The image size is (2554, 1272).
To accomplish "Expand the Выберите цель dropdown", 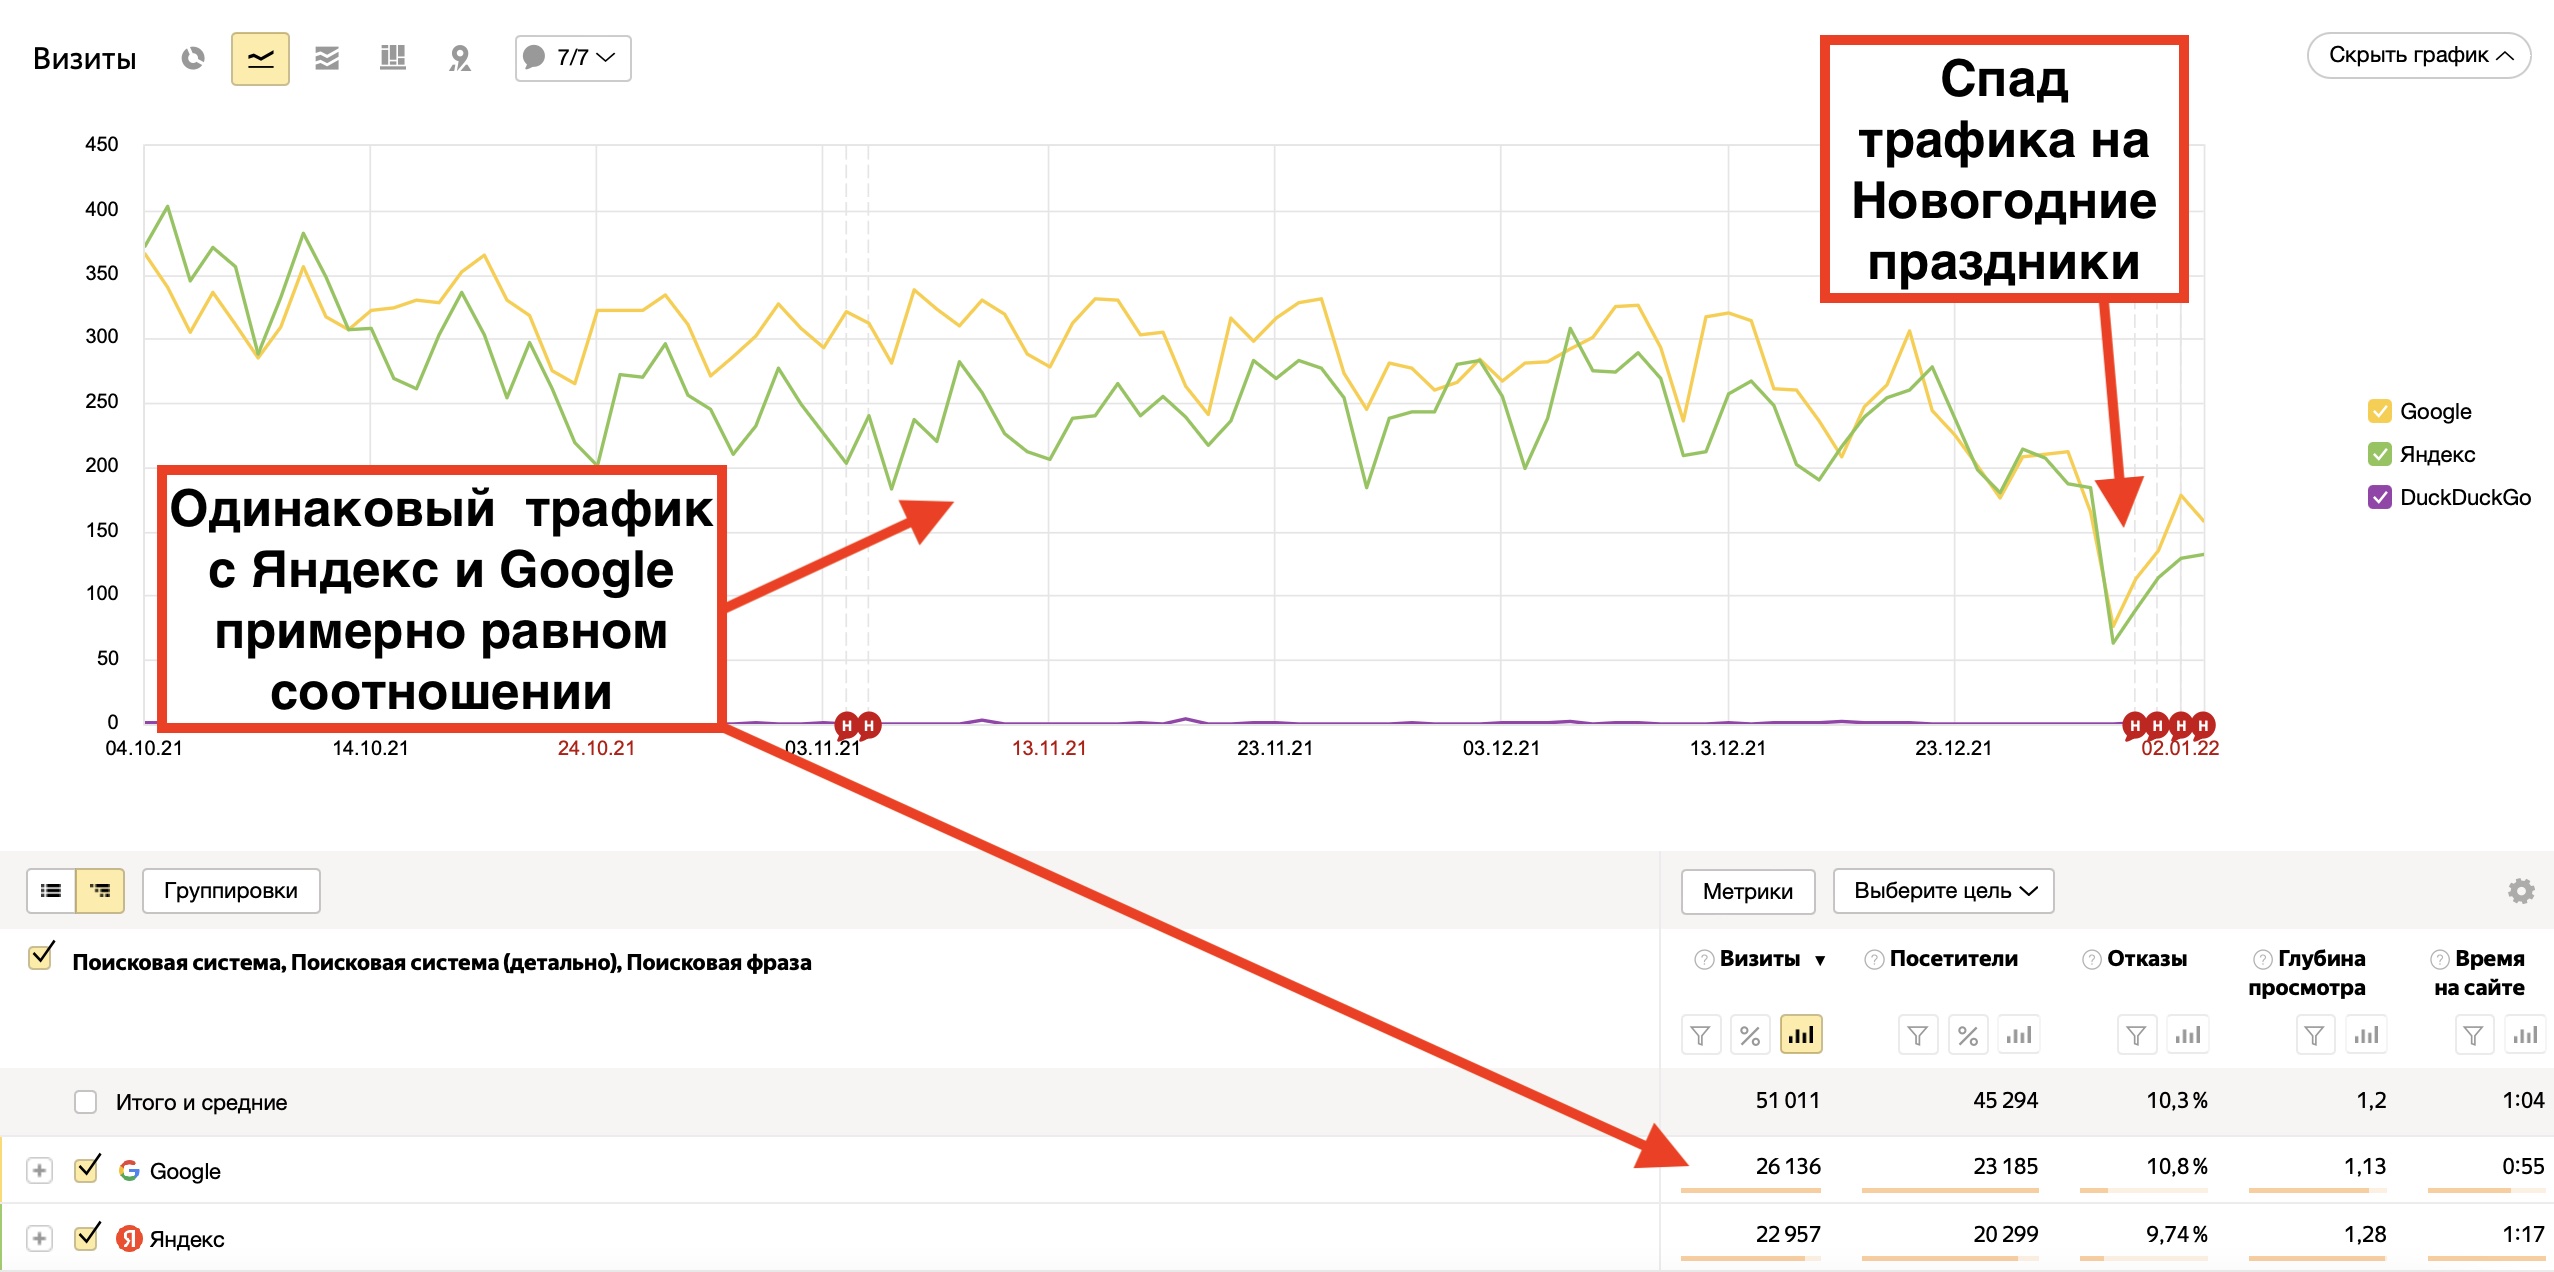I will point(1944,891).
